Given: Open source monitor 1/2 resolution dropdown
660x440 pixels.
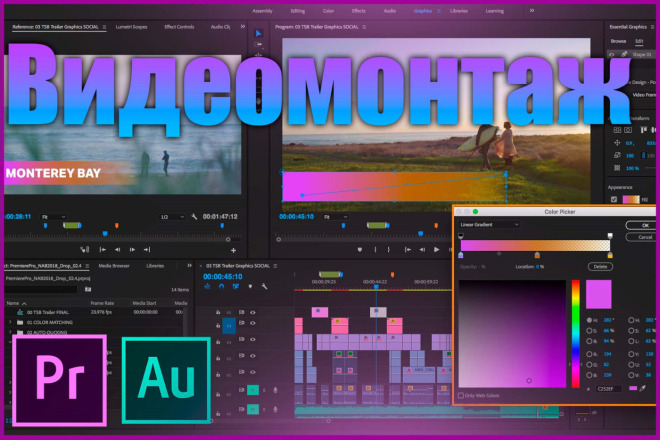Looking at the screenshot, I should [172, 217].
